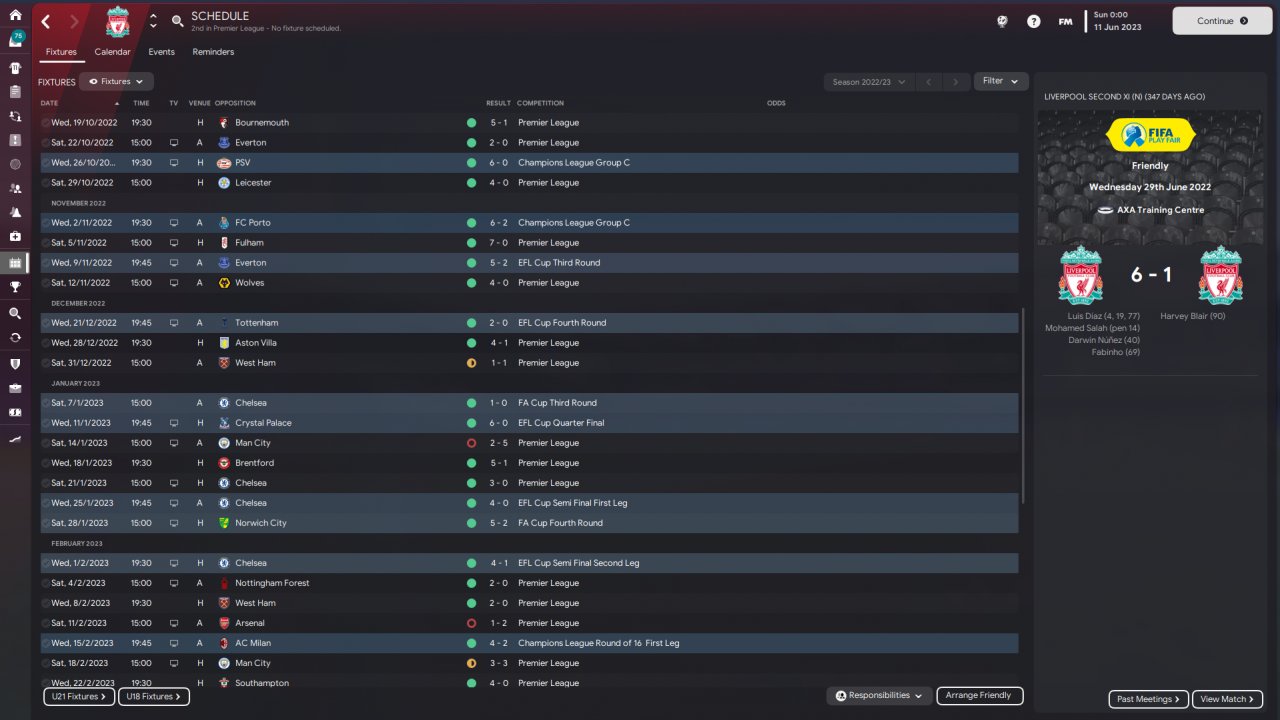Toggle the tick circle for Bournemouth fixture
This screenshot has width=1280, height=720.
(46, 123)
